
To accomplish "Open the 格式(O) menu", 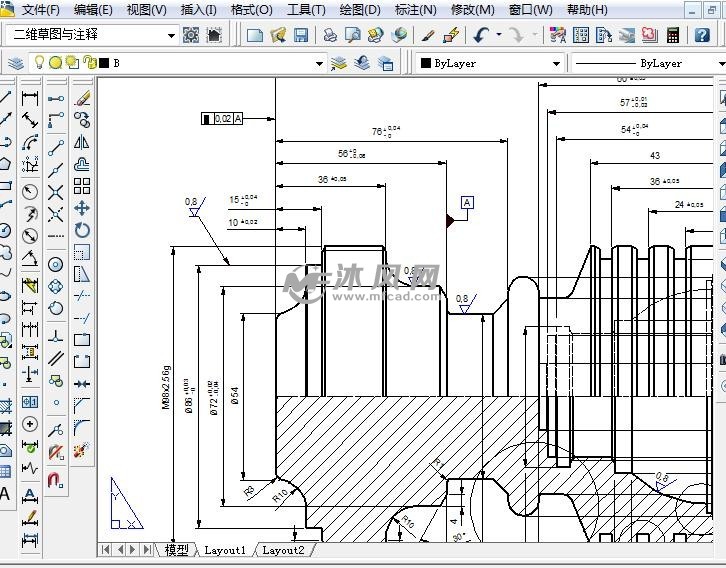I will point(251,10).
